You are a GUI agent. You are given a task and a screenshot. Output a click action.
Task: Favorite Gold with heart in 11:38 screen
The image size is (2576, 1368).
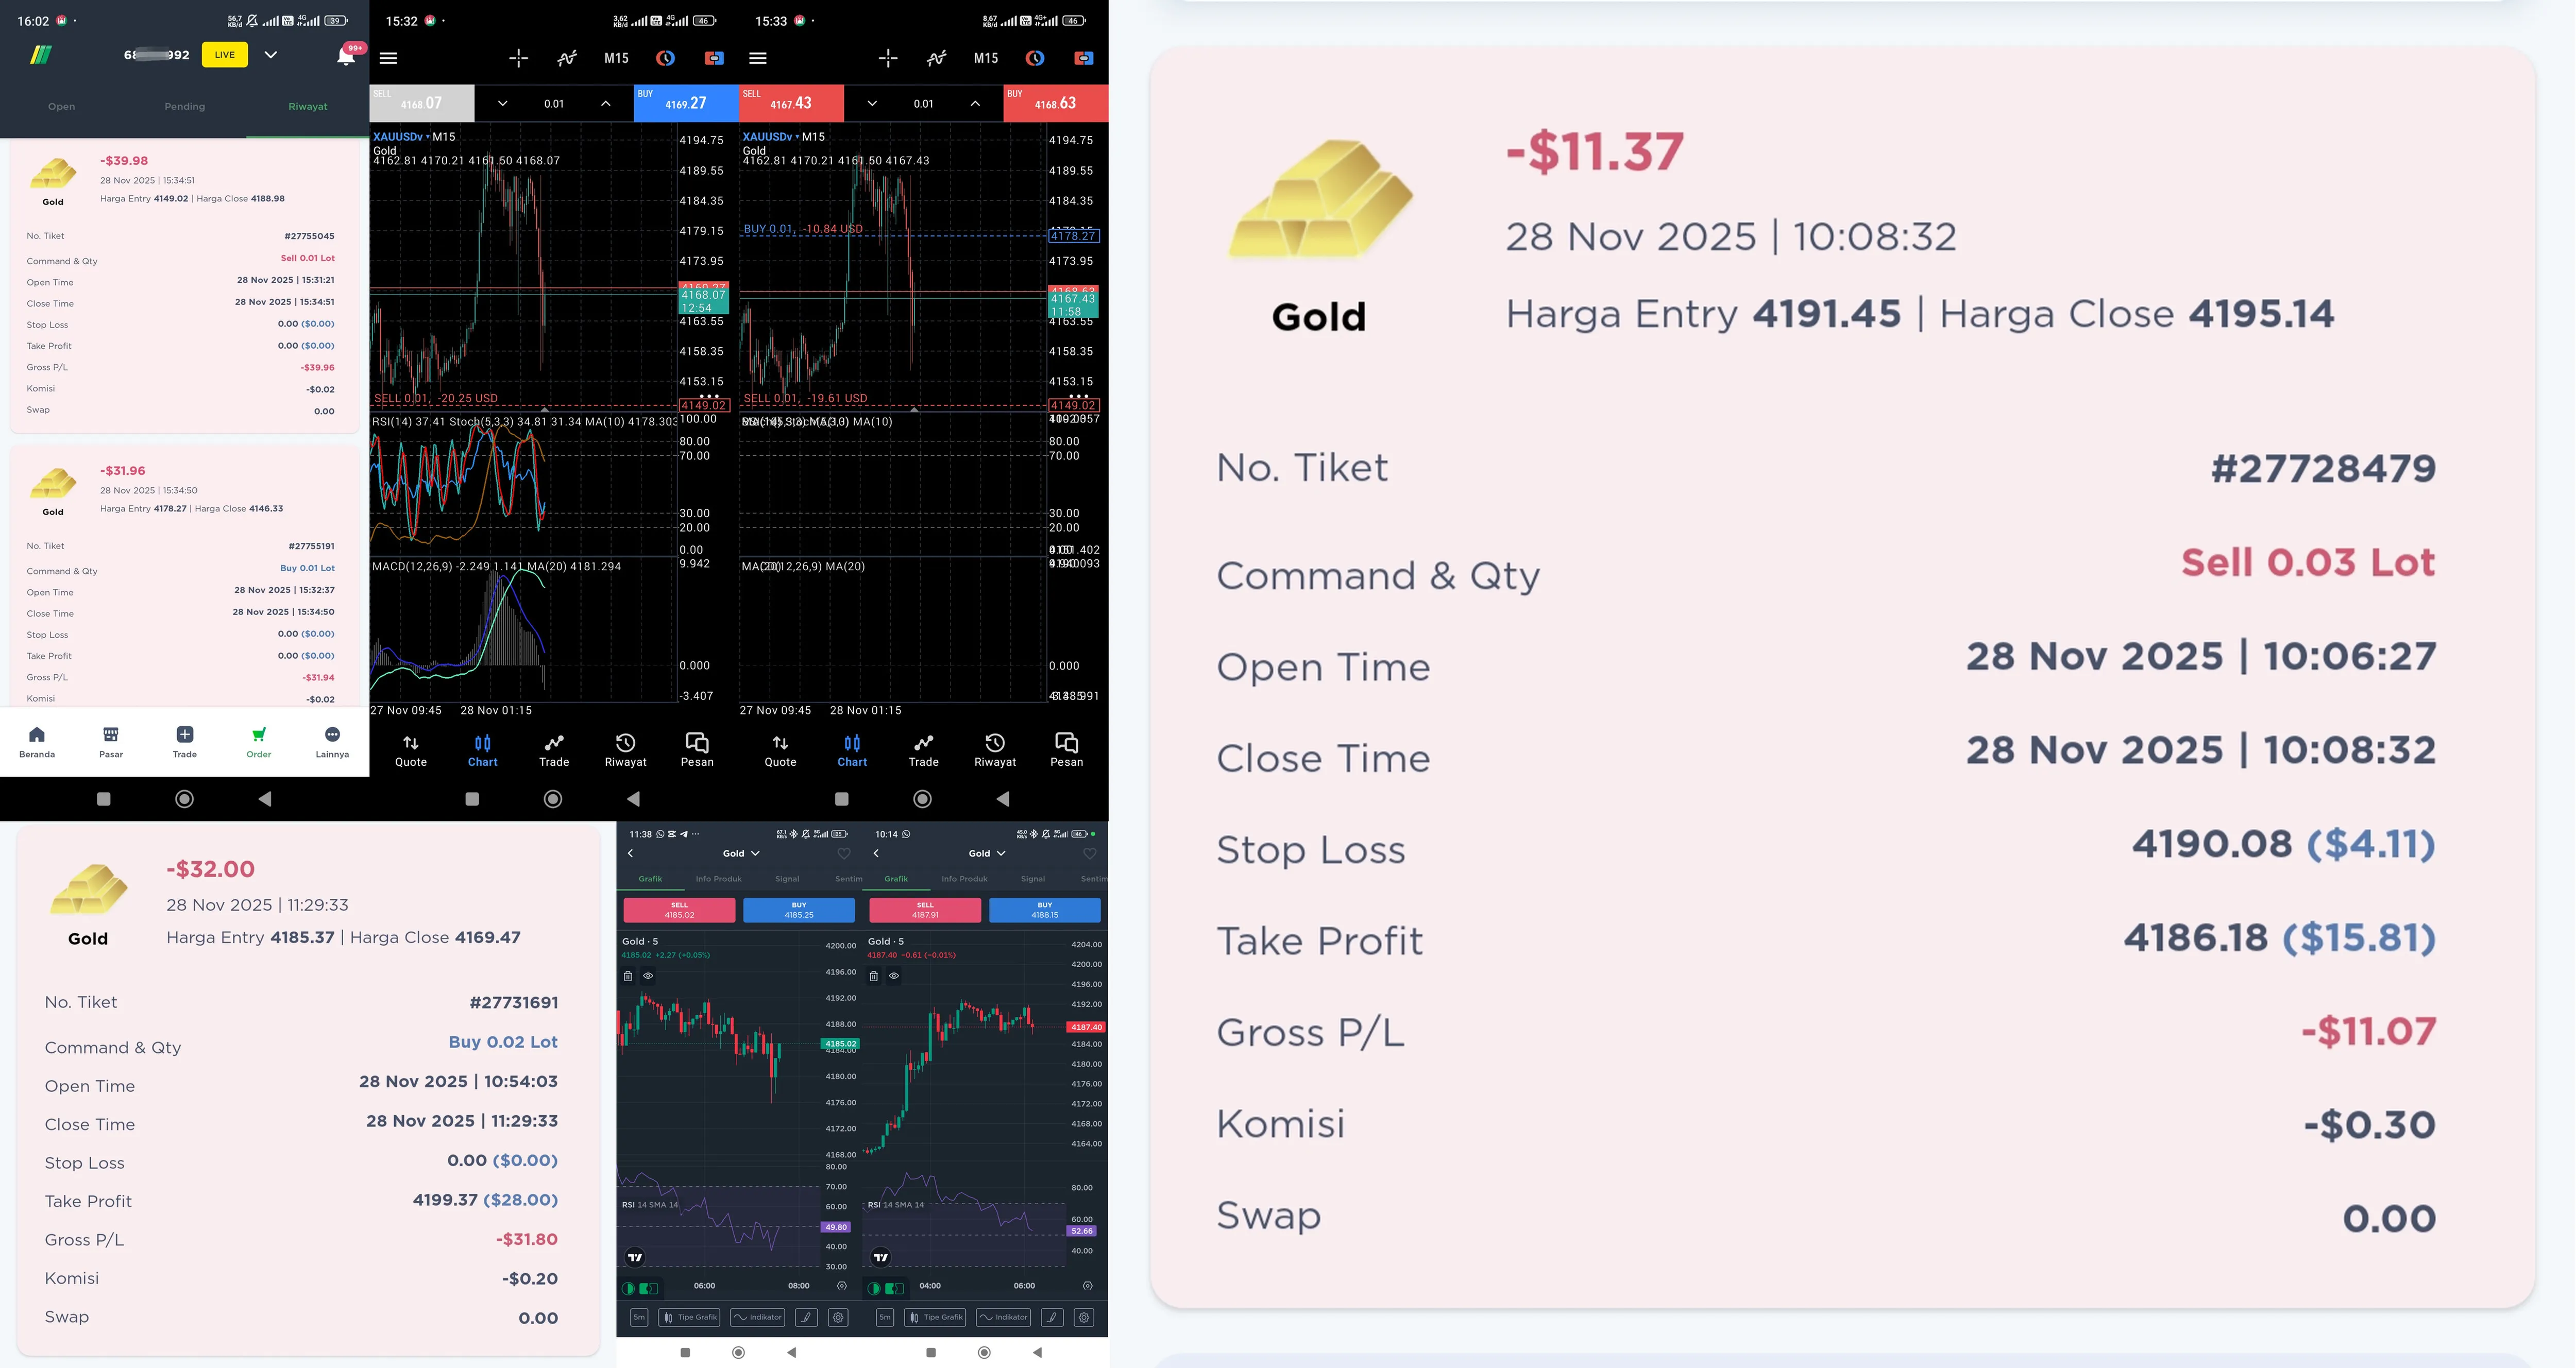[x=844, y=853]
